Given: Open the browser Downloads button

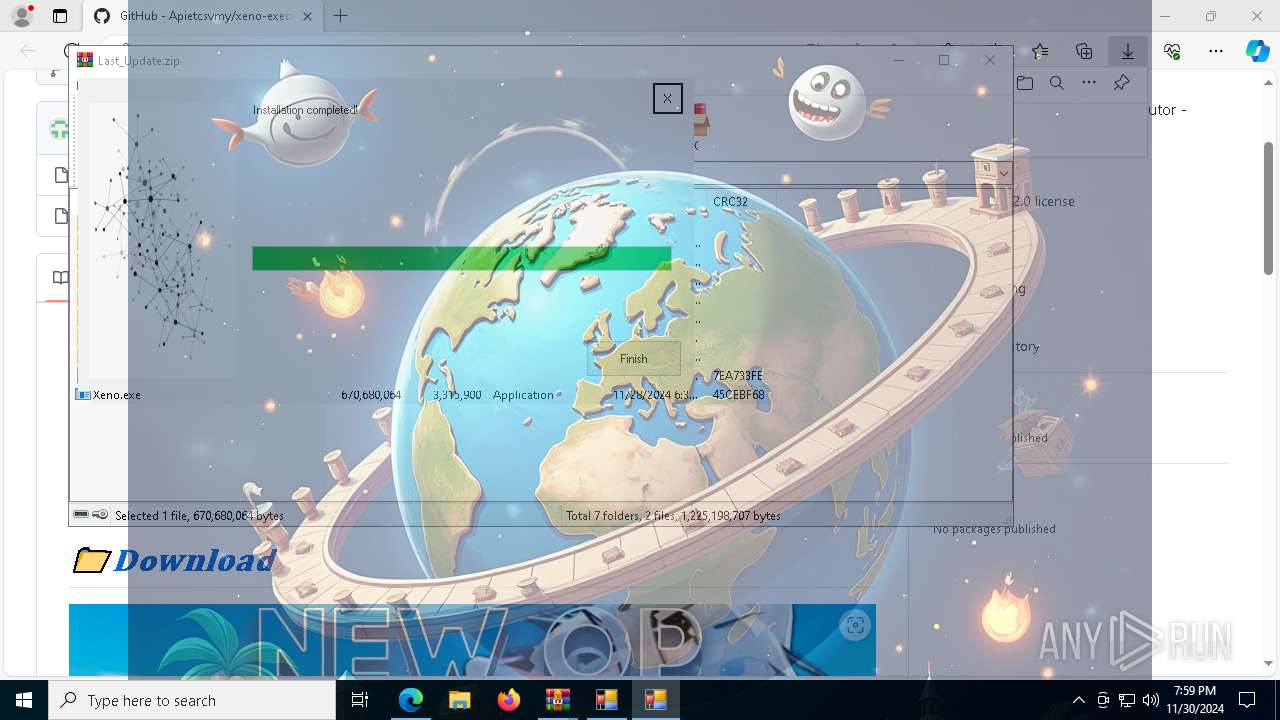Looking at the screenshot, I should point(1127,51).
